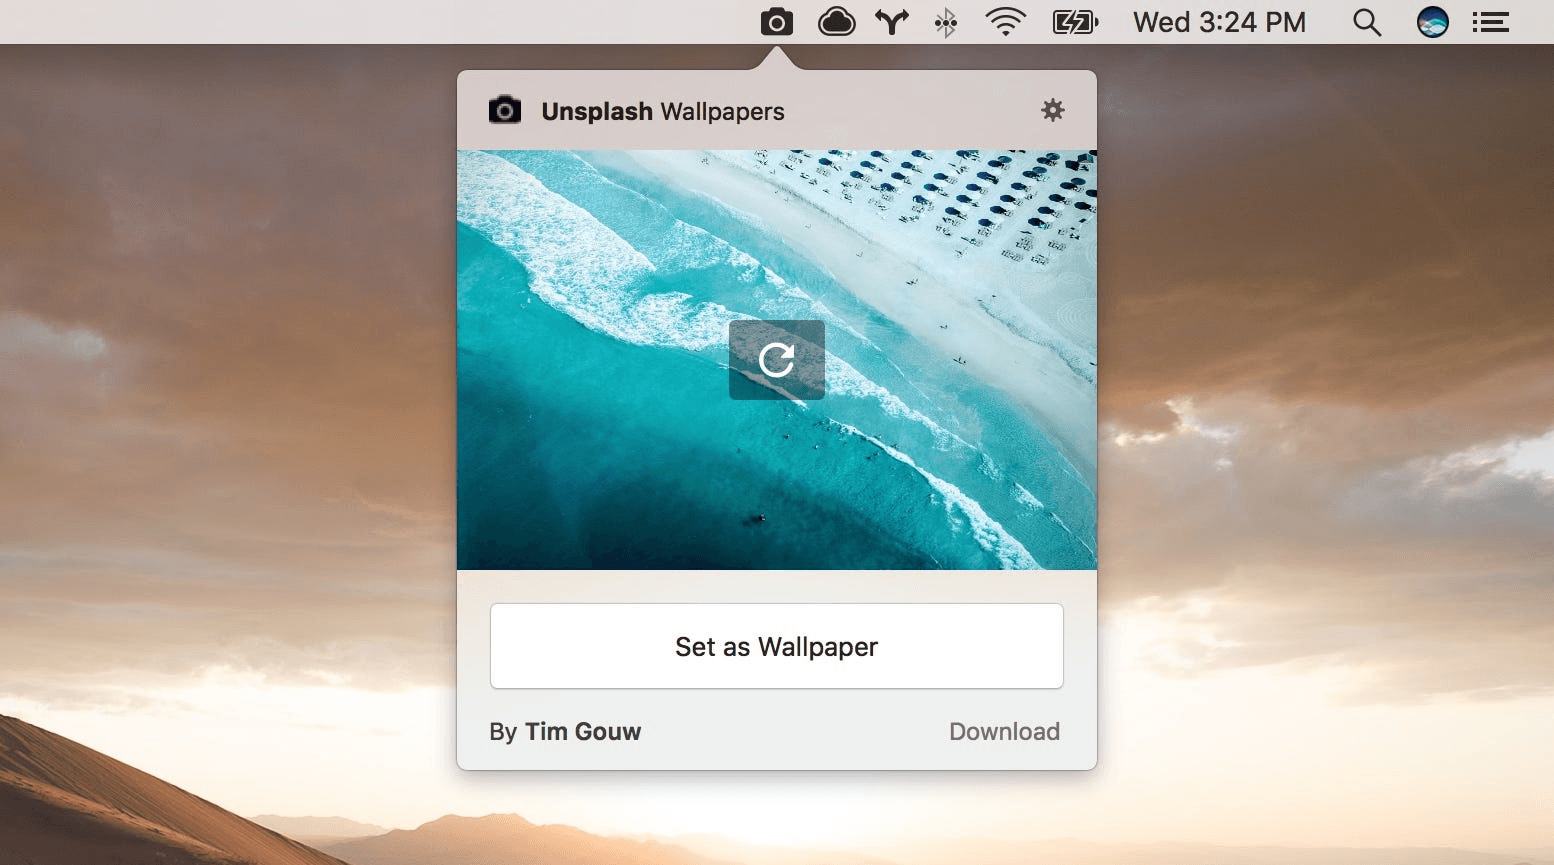Open photographer Tim Gouw's profile link
This screenshot has height=865, width=1554.
pos(583,732)
